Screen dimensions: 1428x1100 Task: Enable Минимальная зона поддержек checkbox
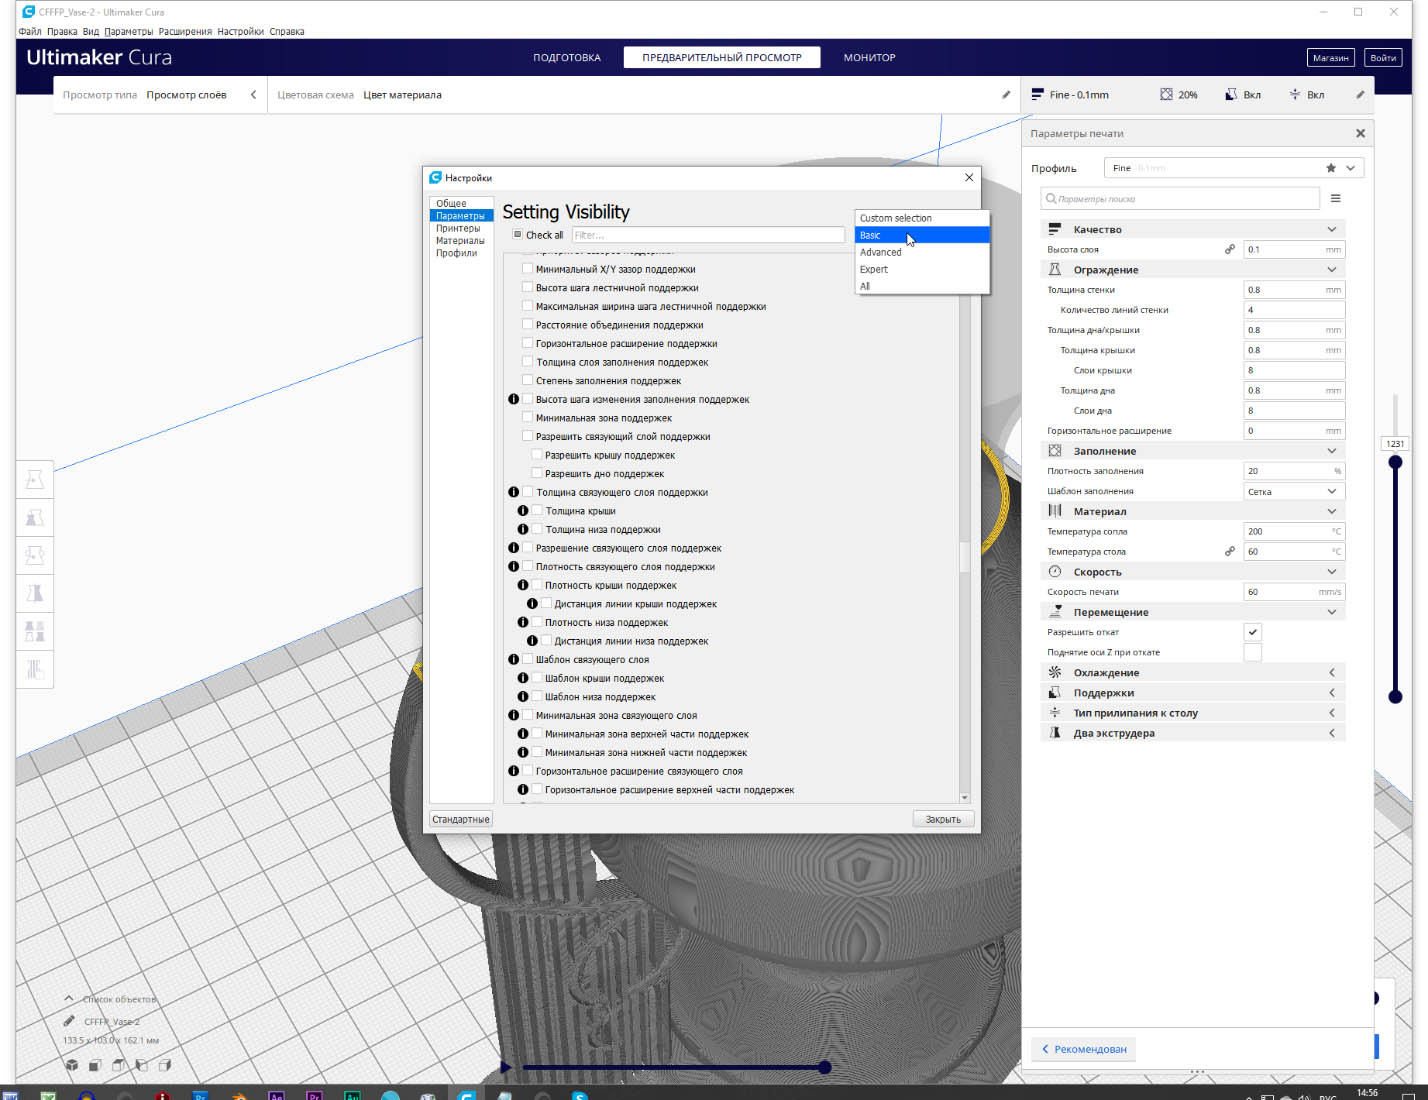point(527,417)
